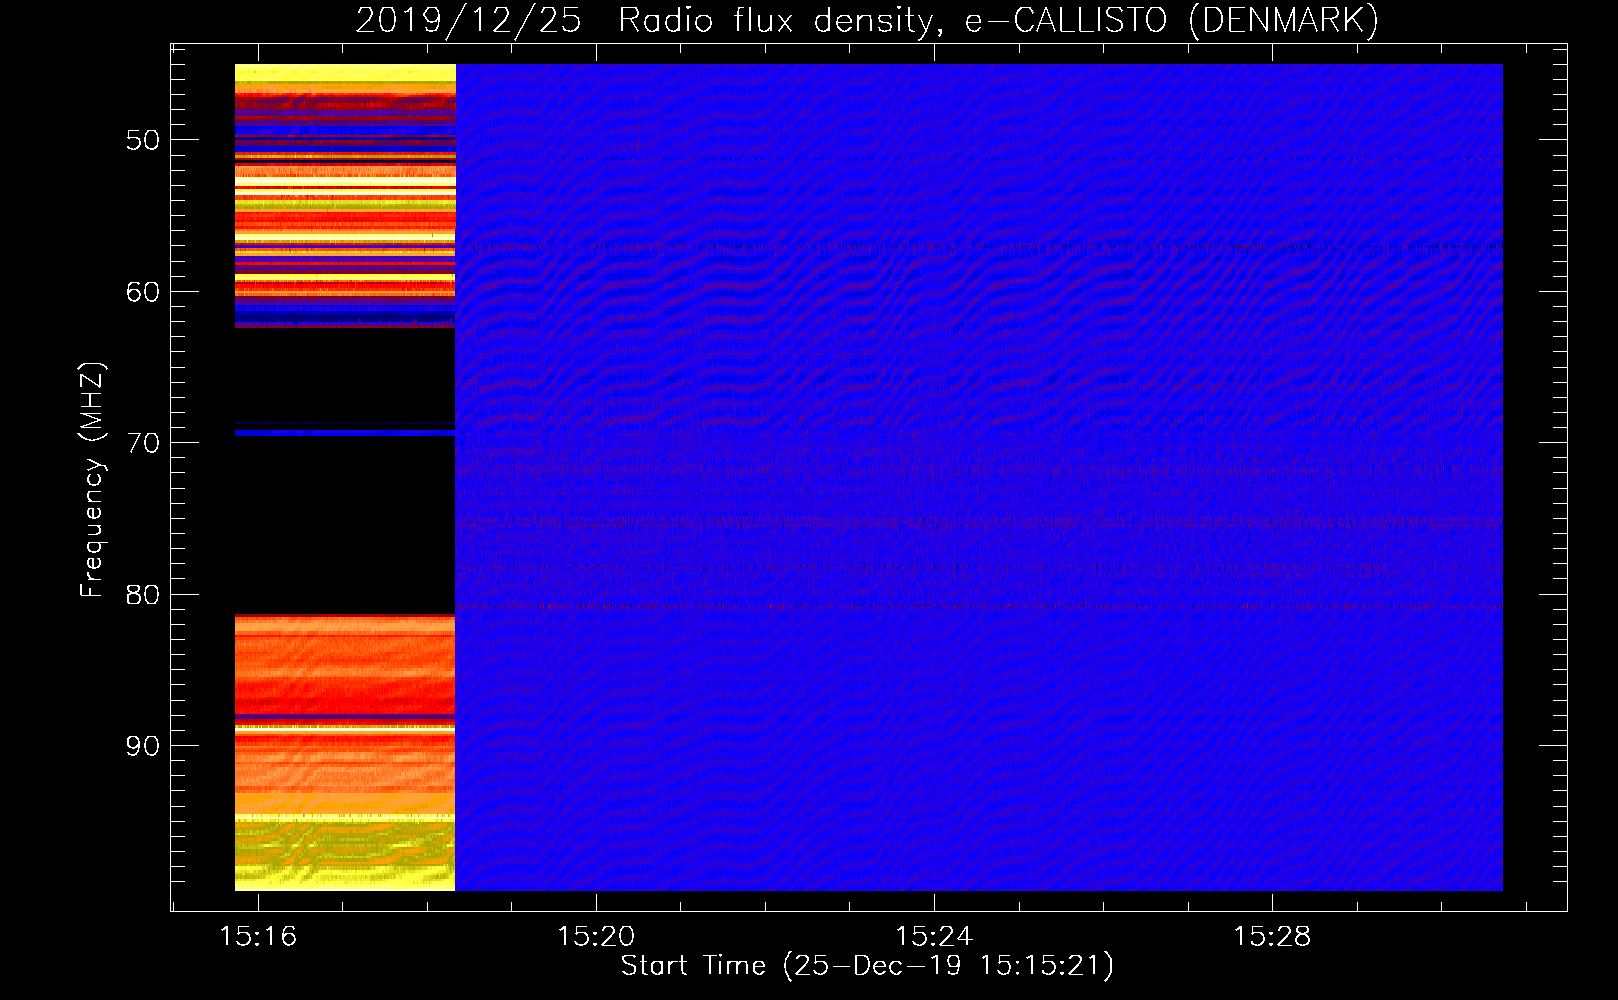The width and height of the screenshot is (1618, 1000).
Task: Click the date "2019/12/25" in the title
Action: click(468, 20)
